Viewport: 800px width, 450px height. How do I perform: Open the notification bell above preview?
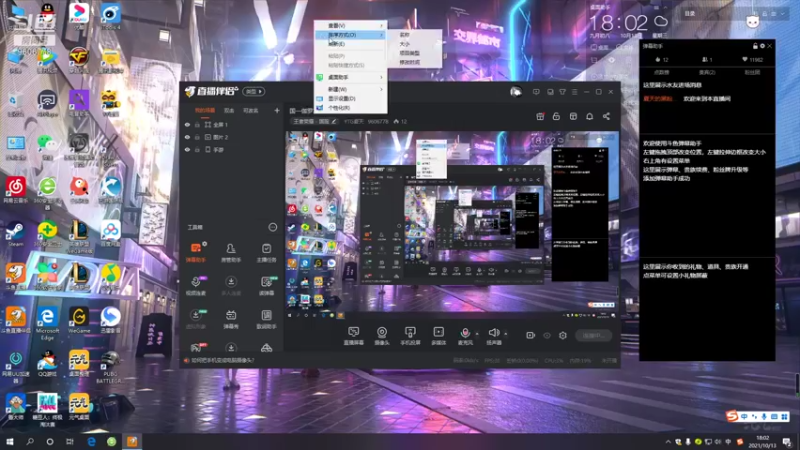click(589, 116)
